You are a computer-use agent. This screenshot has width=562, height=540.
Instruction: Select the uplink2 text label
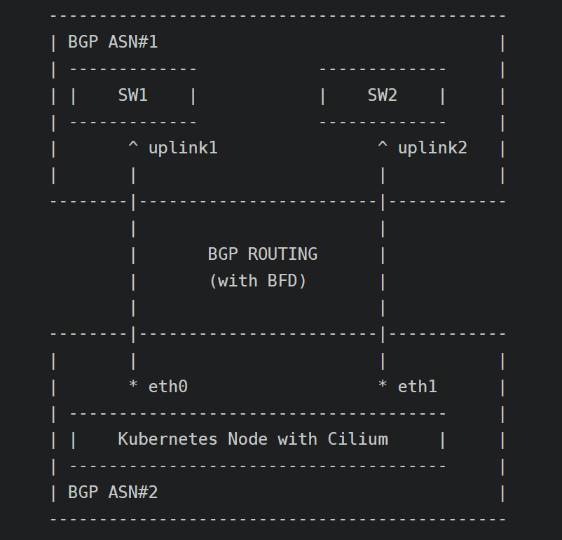pyautogui.click(x=433, y=148)
